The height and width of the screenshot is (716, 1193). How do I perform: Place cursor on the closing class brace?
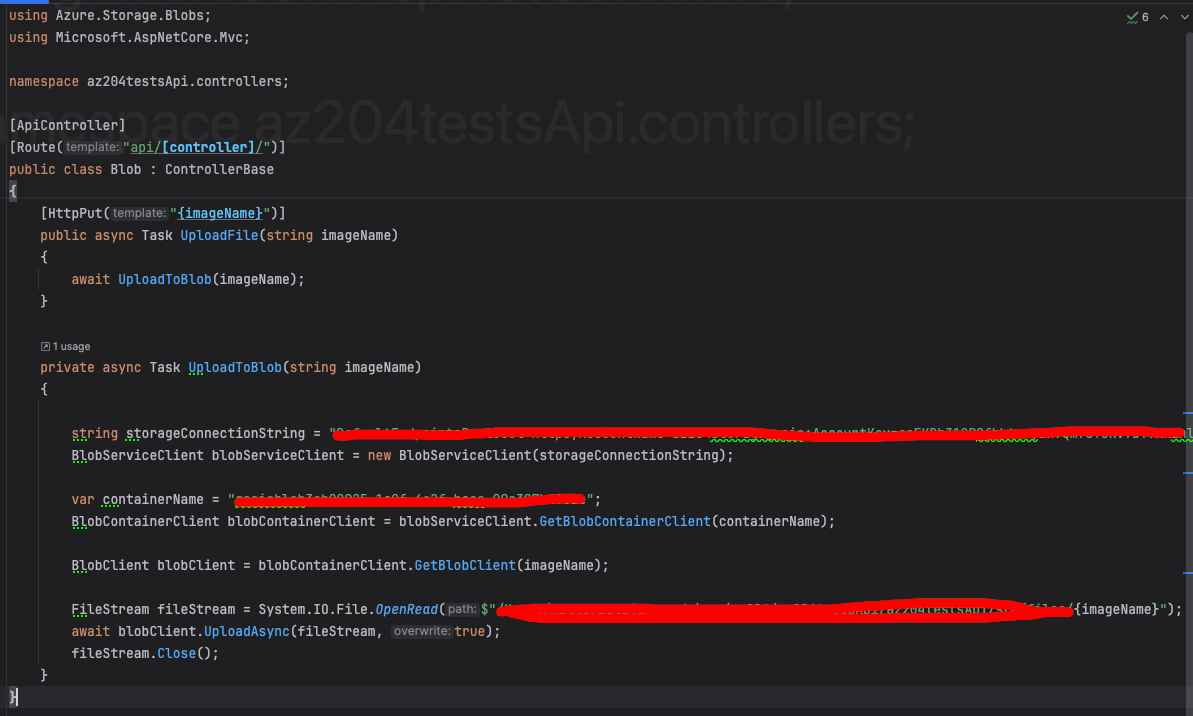click(x=13, y=696)
